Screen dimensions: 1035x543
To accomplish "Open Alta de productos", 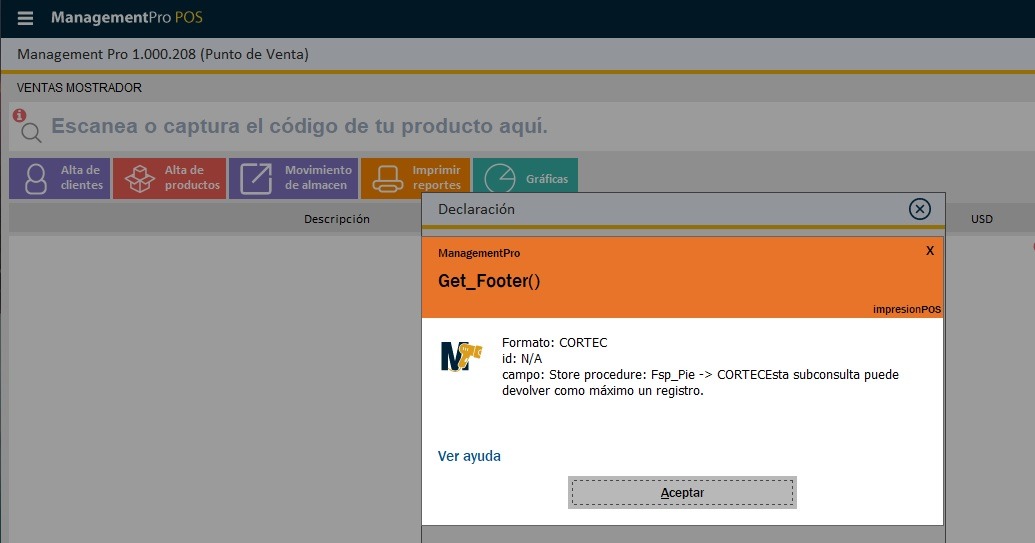I will click(x=170, y=178).
